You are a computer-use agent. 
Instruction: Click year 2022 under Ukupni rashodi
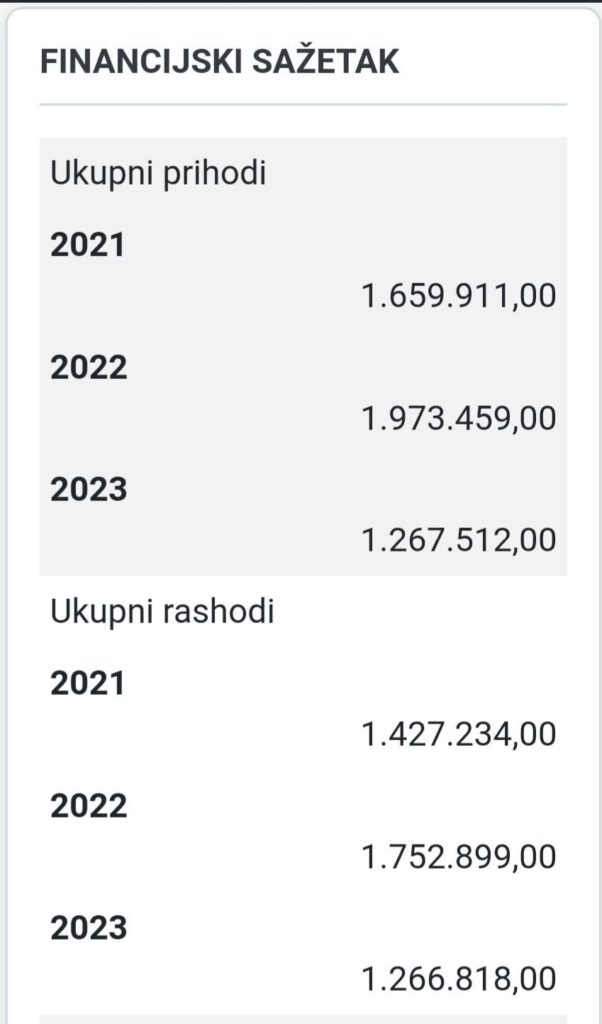pos(89,806)
